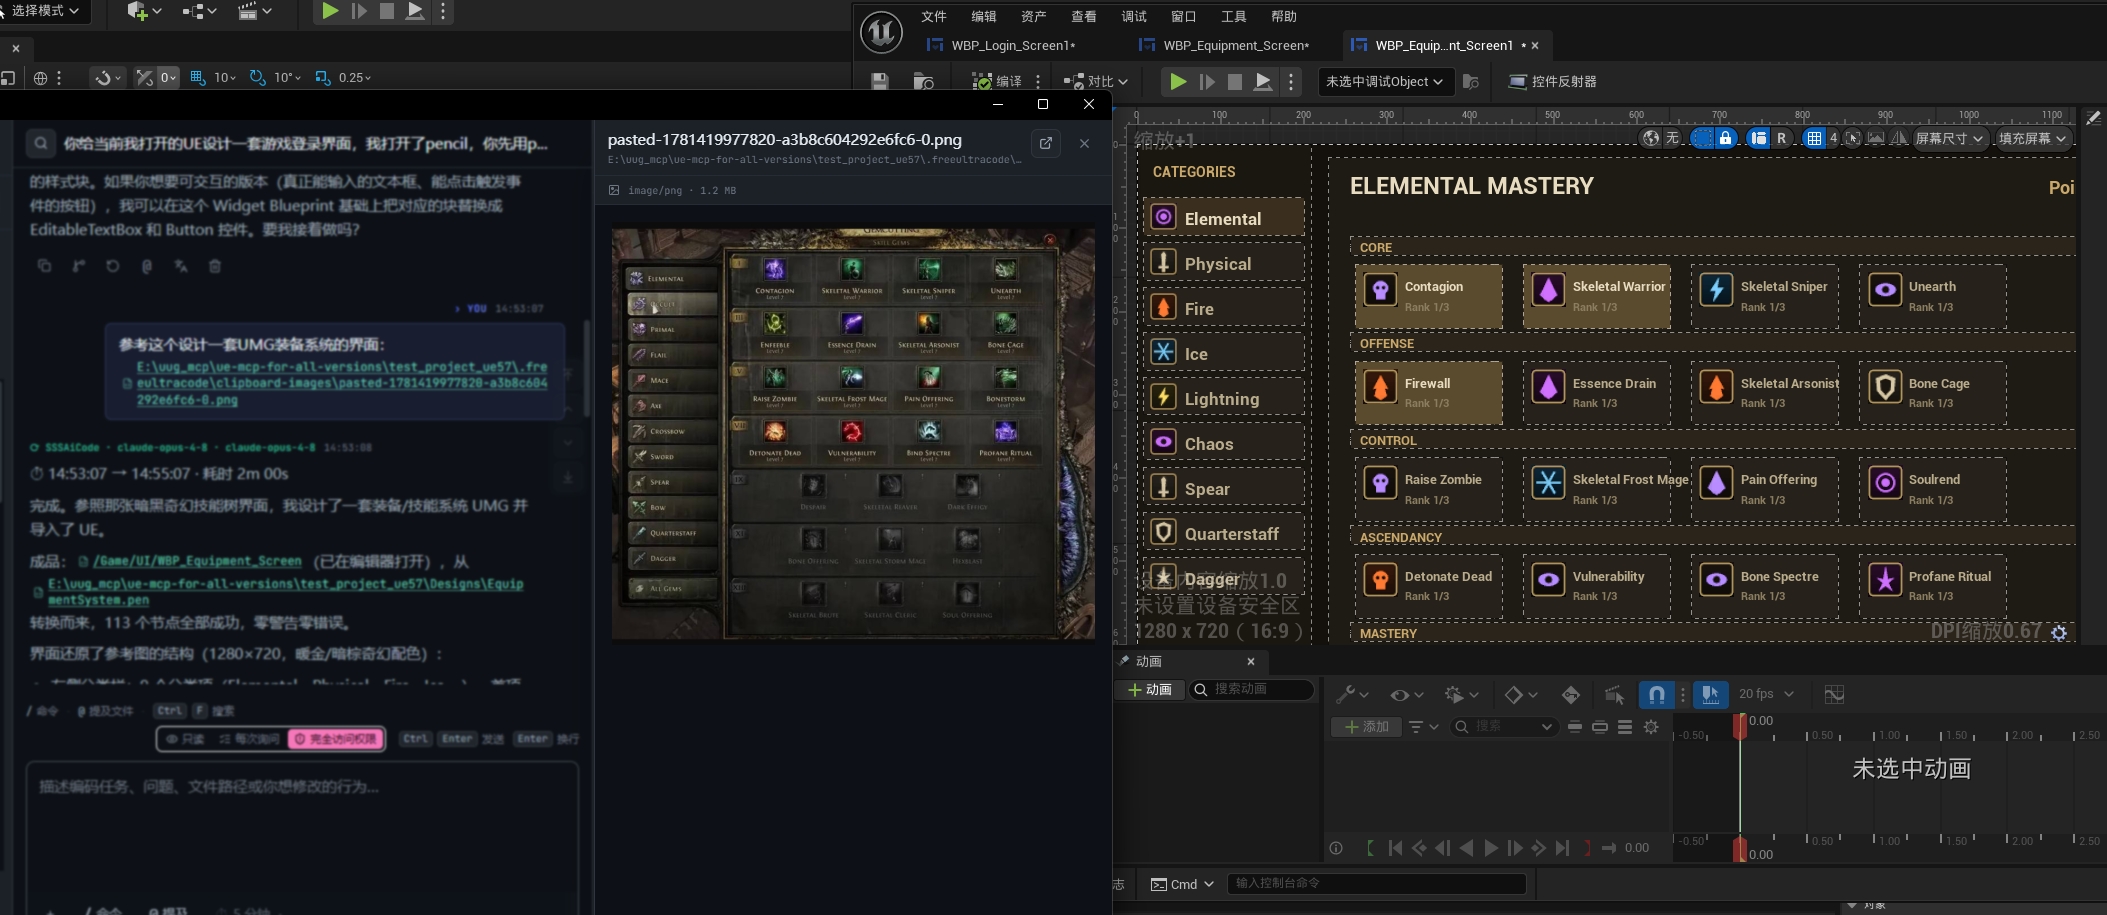The height and width of the screenshot is (915, 2107).
Task: Jump to sequence start transport button
Action: pos(1395,848)
